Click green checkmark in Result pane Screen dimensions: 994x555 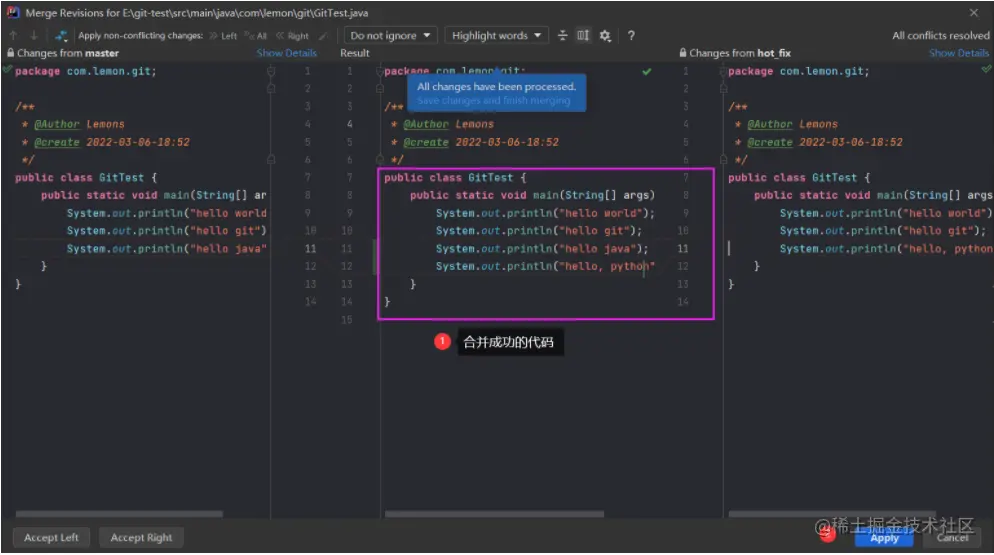(647, 71)
